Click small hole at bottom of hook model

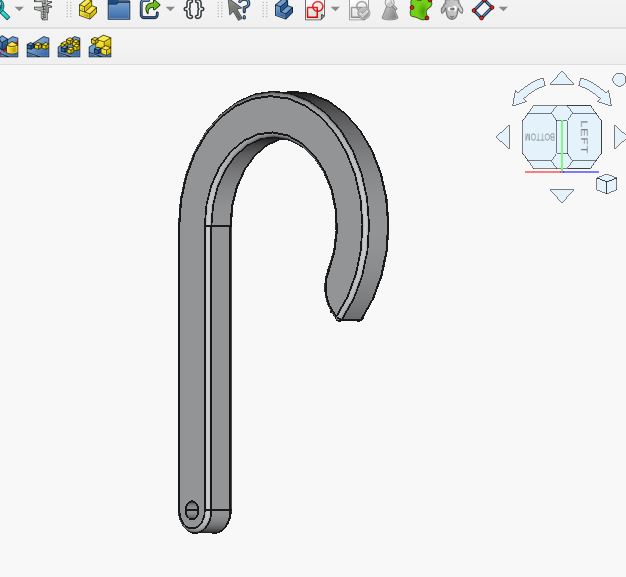[192, 510]
